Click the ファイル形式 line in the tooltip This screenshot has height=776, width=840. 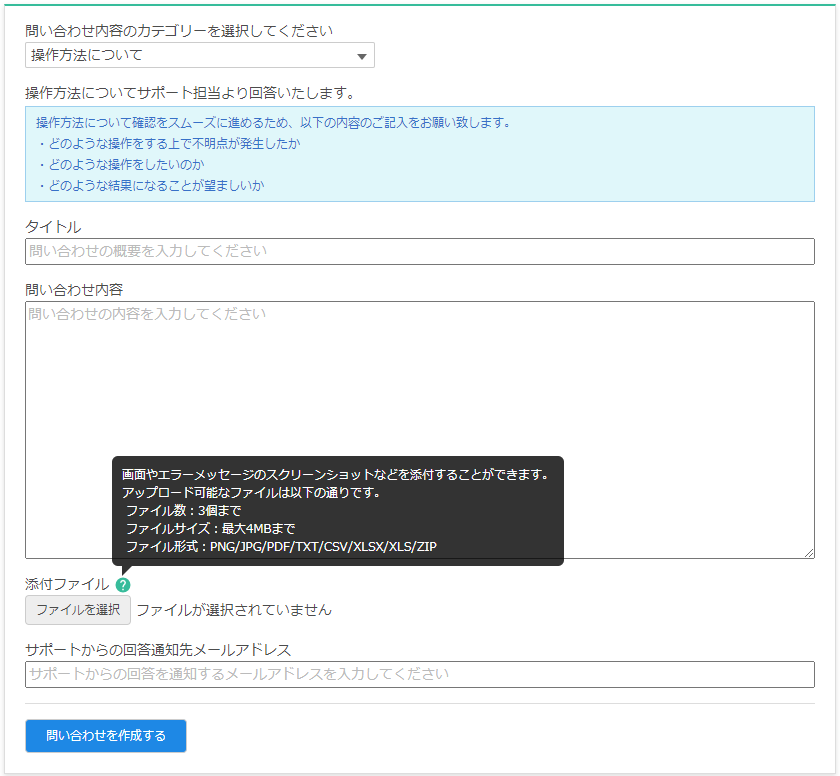(281, 547)
